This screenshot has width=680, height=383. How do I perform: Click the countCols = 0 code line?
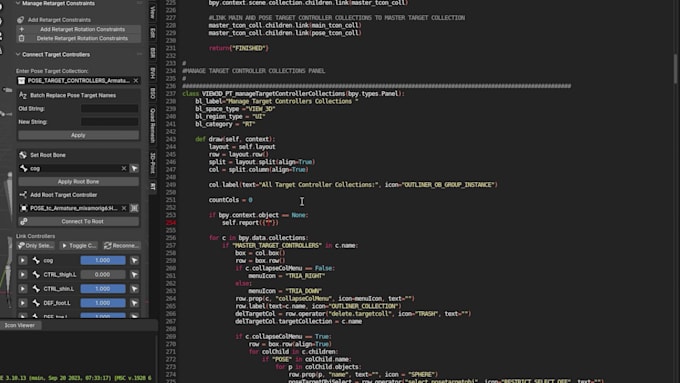(x=231, y=200)
